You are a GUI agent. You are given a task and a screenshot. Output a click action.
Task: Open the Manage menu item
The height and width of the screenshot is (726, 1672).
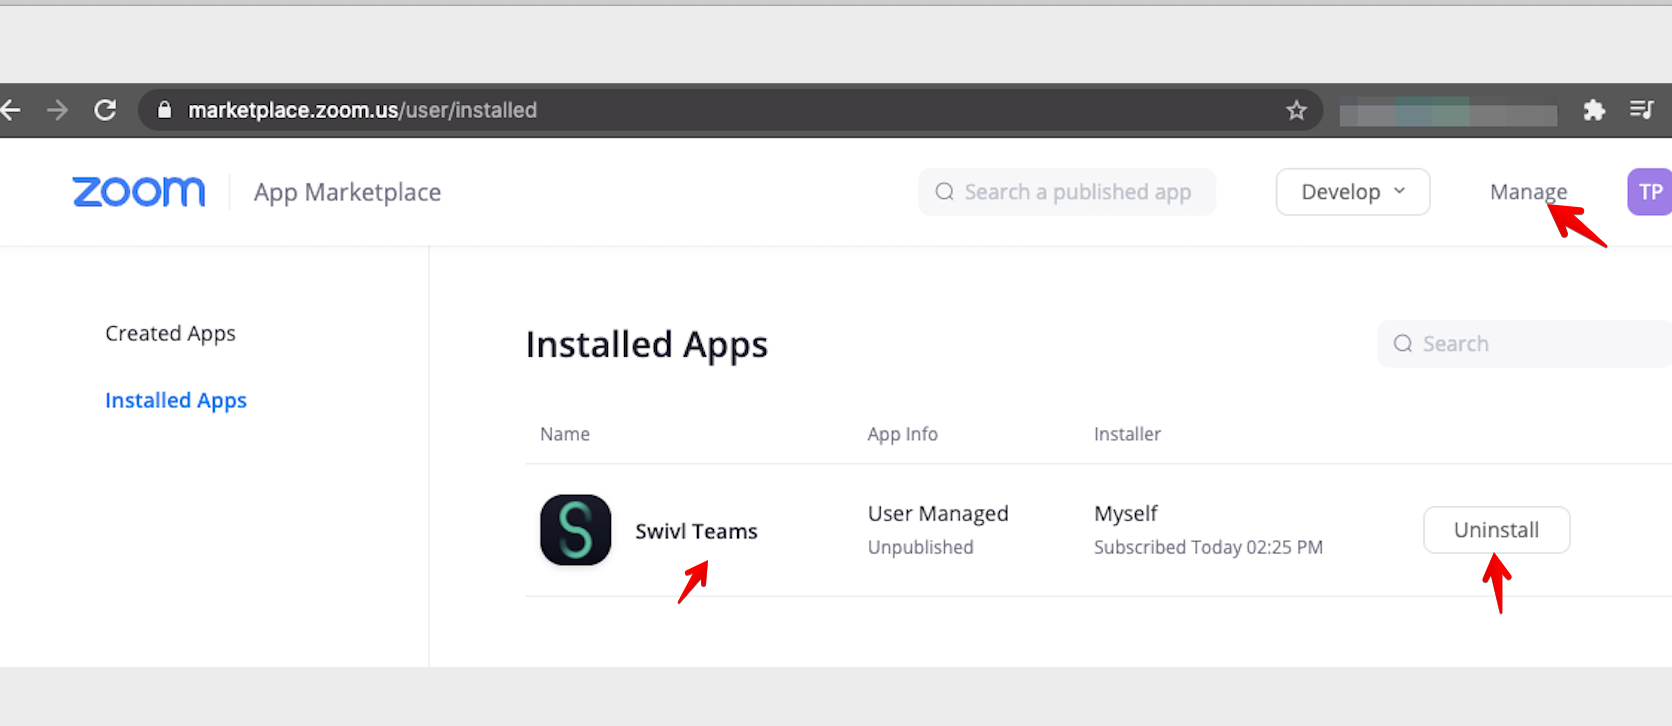point(1527,192)
